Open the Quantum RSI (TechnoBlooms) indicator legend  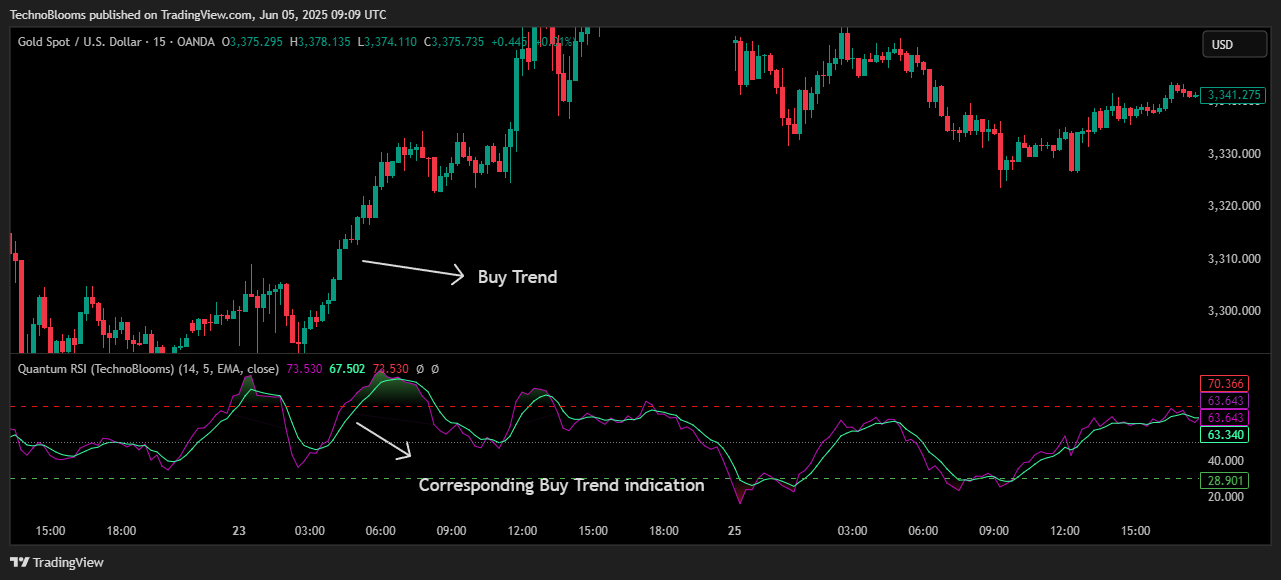pos(149,369)
